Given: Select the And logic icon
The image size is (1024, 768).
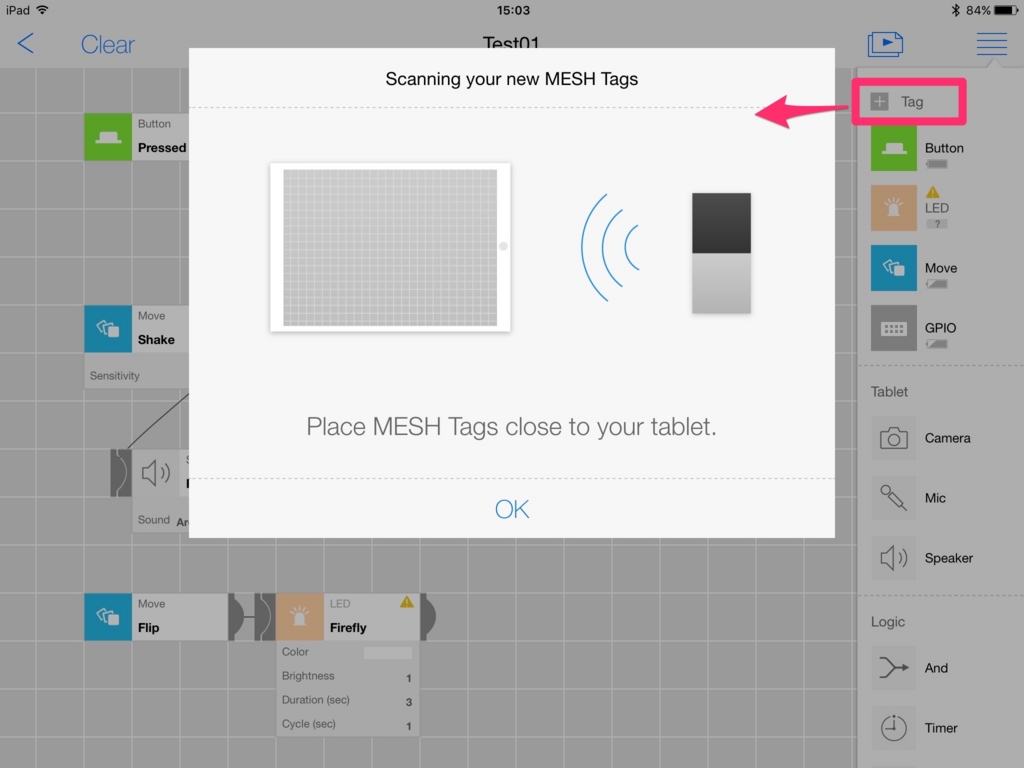Looking at the screenshot, I should tap(893, 668).
